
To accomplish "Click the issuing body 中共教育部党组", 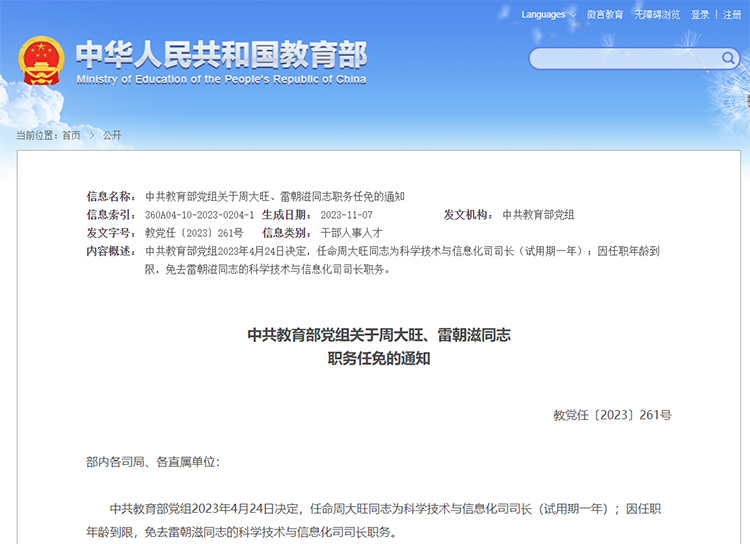I will (538, 215).
